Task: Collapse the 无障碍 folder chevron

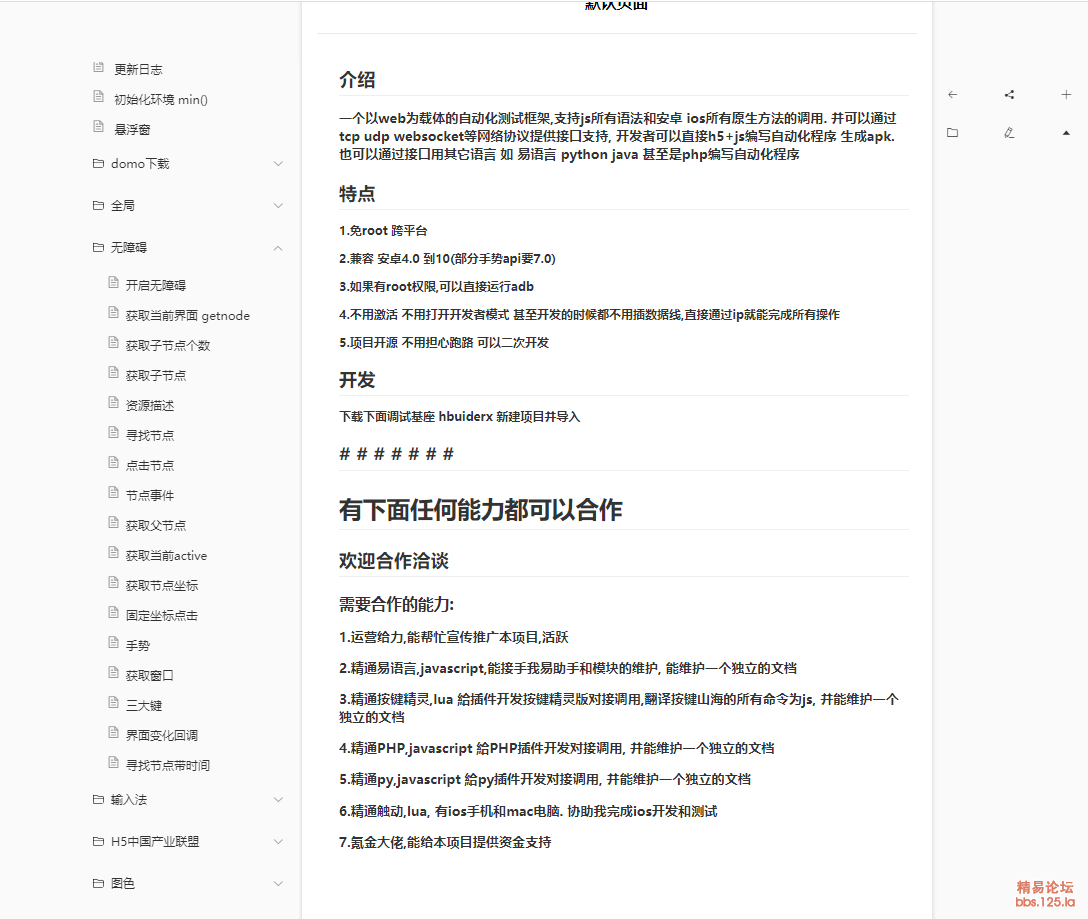Action: tap(278, 248)
